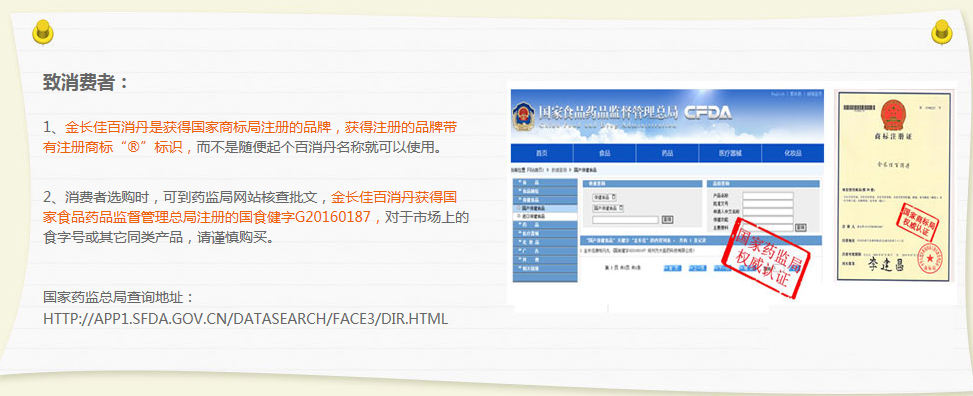Expand the 国产保健食品 sidebar item

pos(544,209)
